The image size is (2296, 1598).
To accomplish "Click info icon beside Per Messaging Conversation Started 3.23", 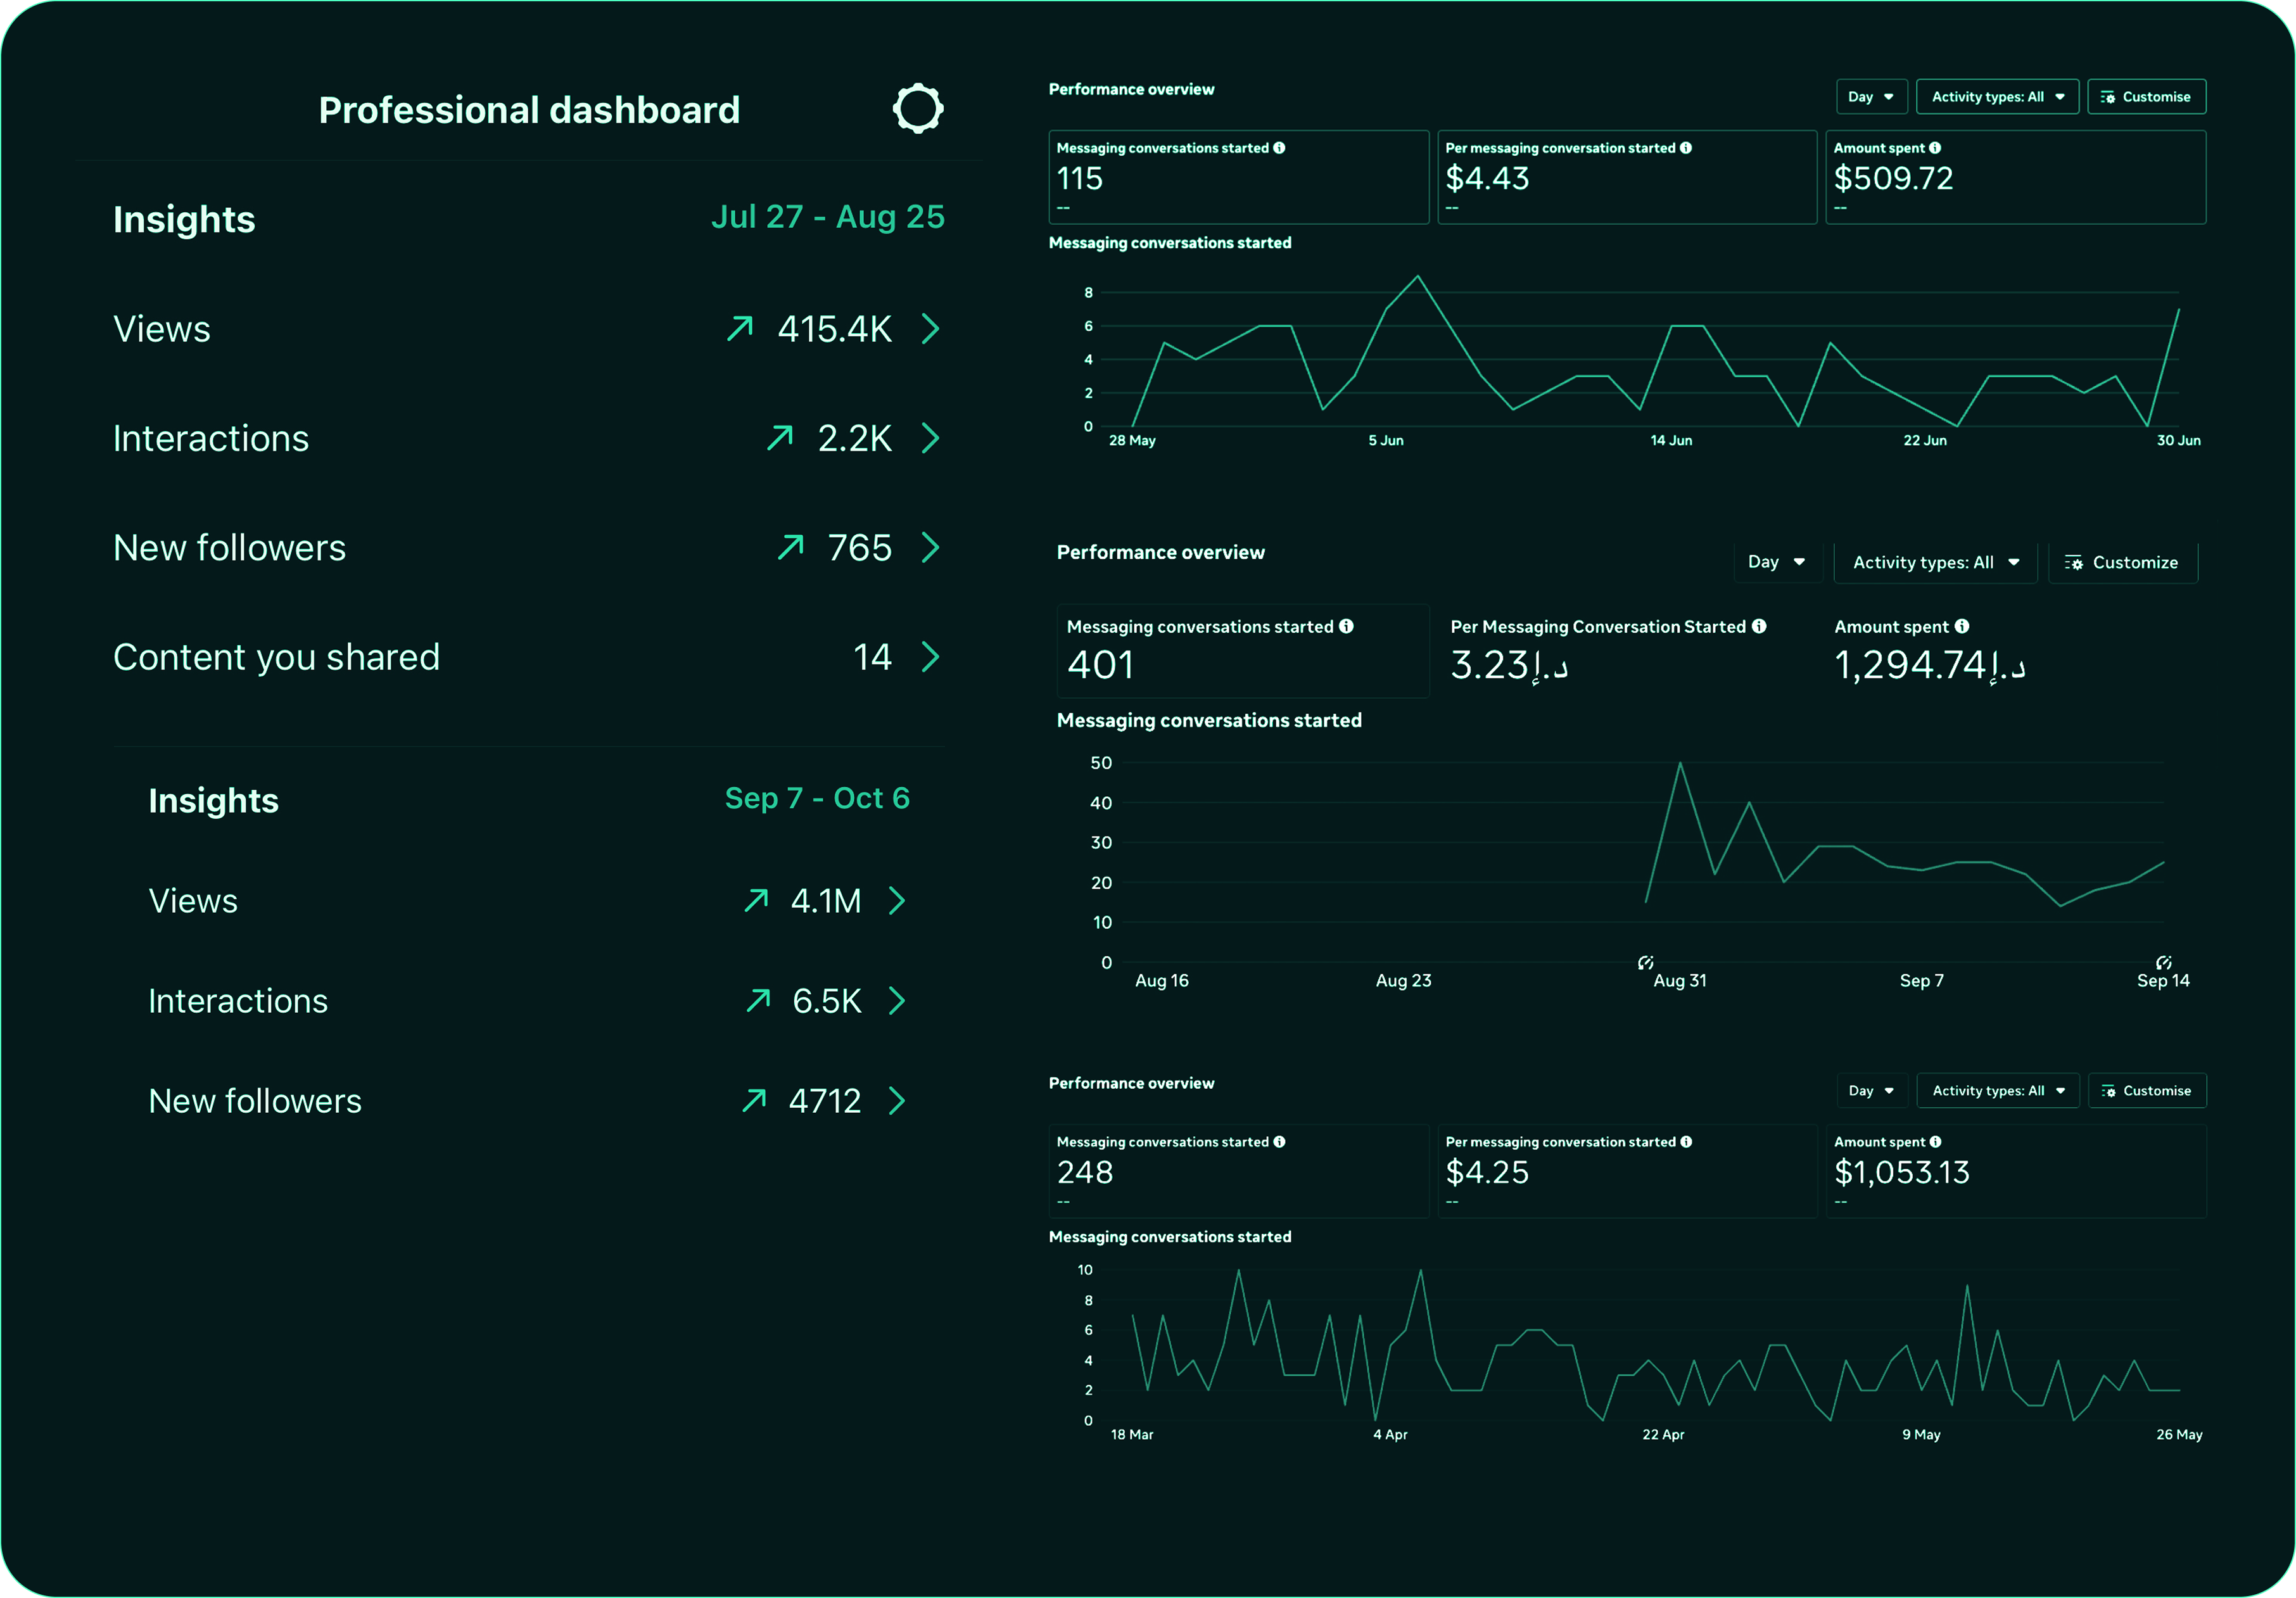I will pos(1759,626).
